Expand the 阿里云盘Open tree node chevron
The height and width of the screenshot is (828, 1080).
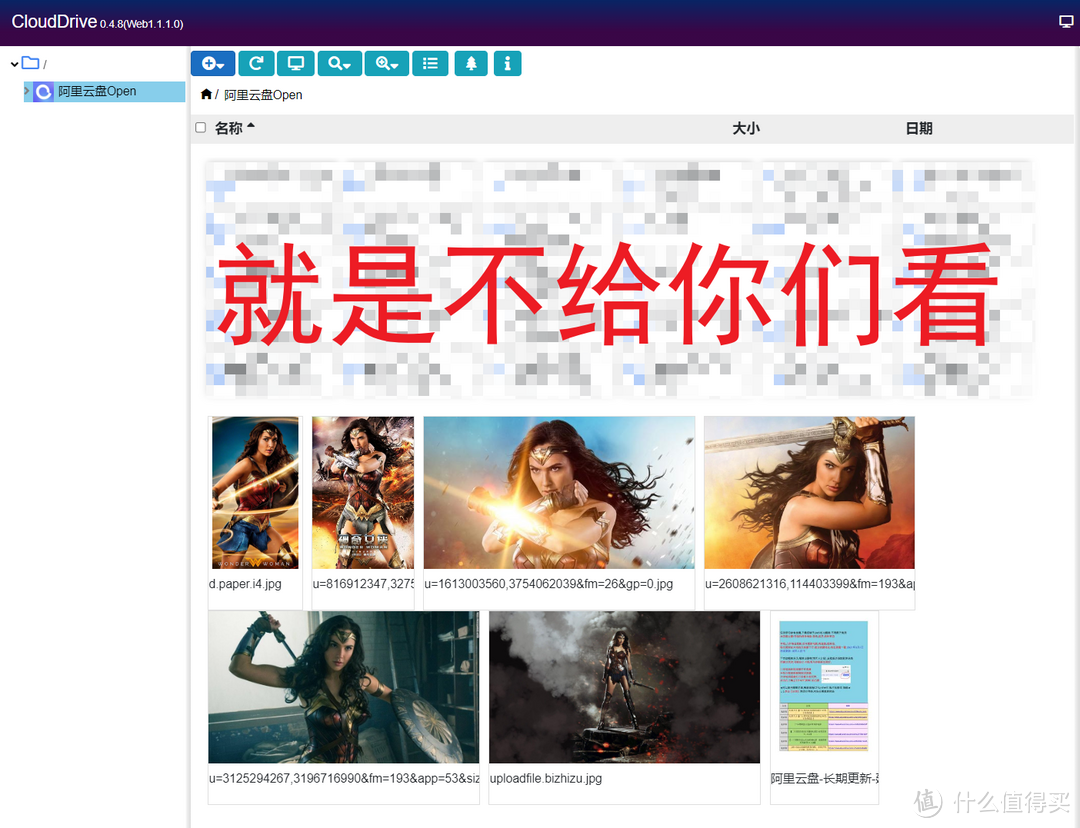[26, 91]
